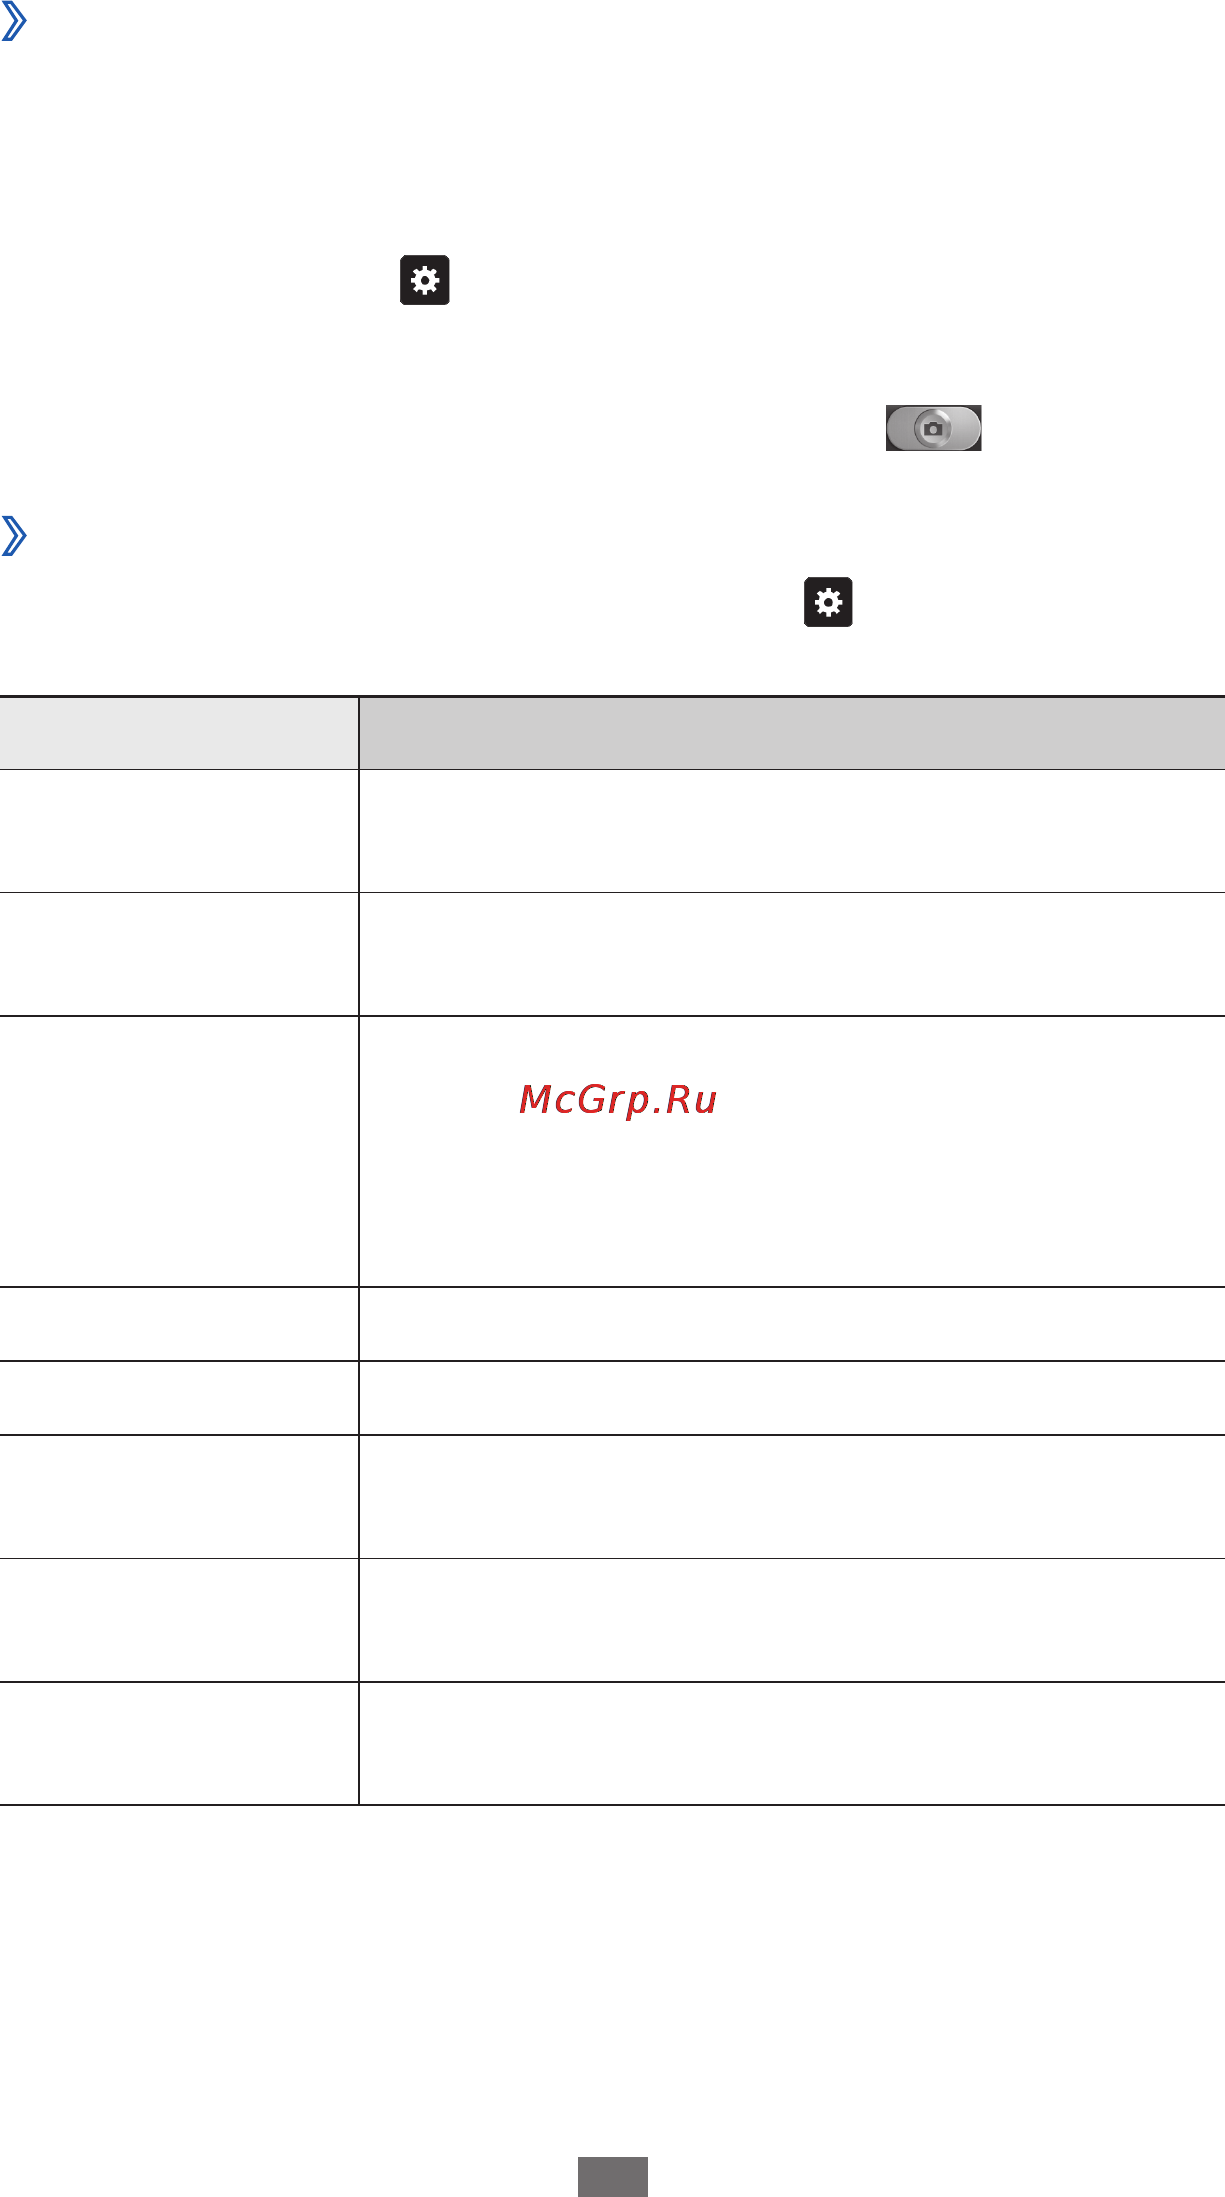Click the settings gear icon just above the table
Image resolution: width=1225 pixels, height=2197 pixels.
coord(828,602)
